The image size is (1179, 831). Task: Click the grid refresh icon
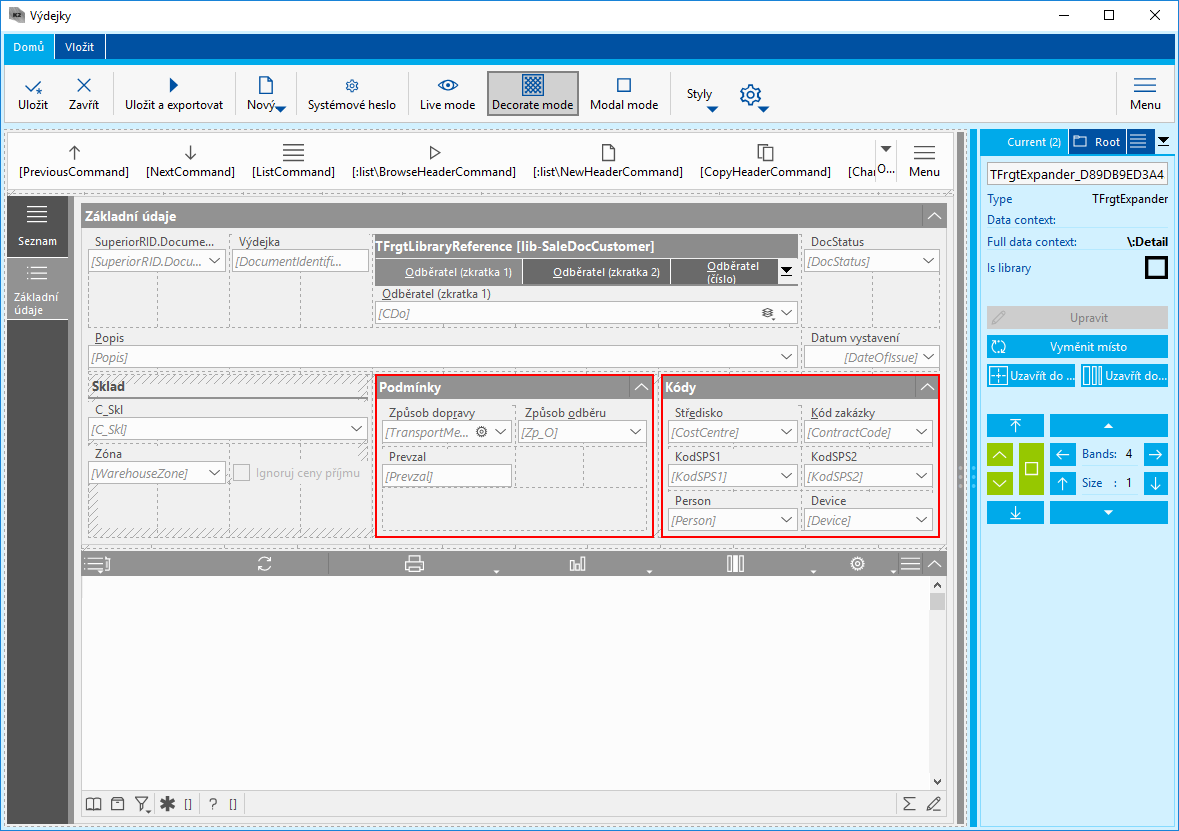[x=264, y=563]
